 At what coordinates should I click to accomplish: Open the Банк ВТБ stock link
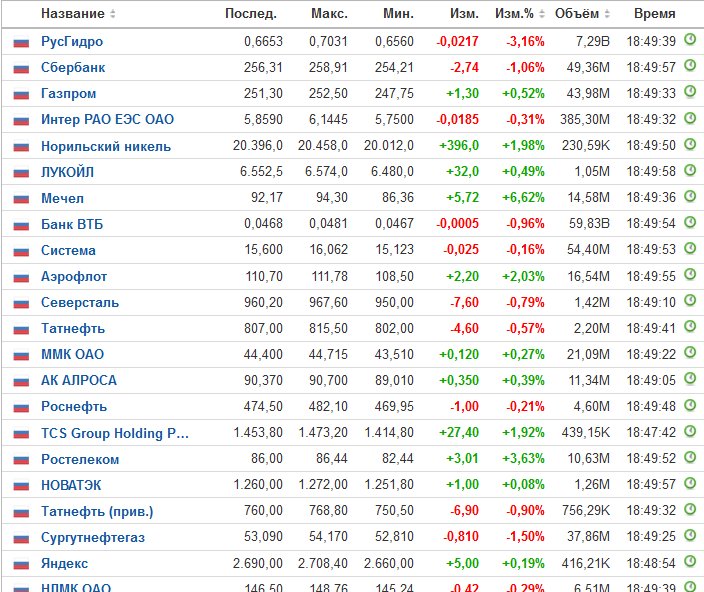(72, 224)
